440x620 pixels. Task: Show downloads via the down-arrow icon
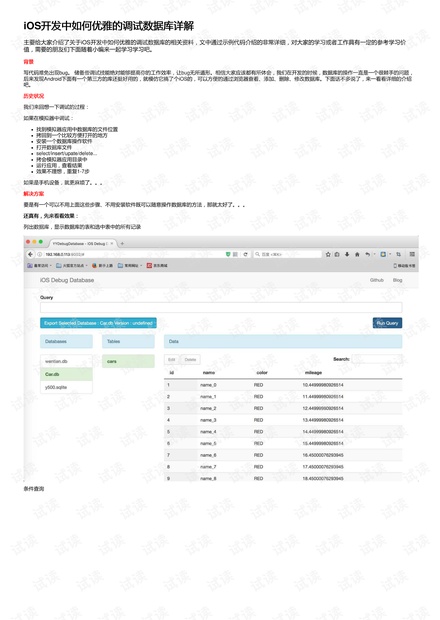(x=347, y=254)
